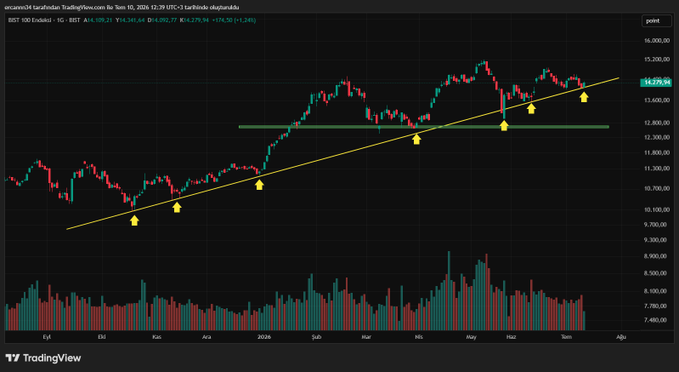Click the chart creation caption text at top
Image resolution: width=679 pixels, height=372 pixels.
(x=122, y=7)
